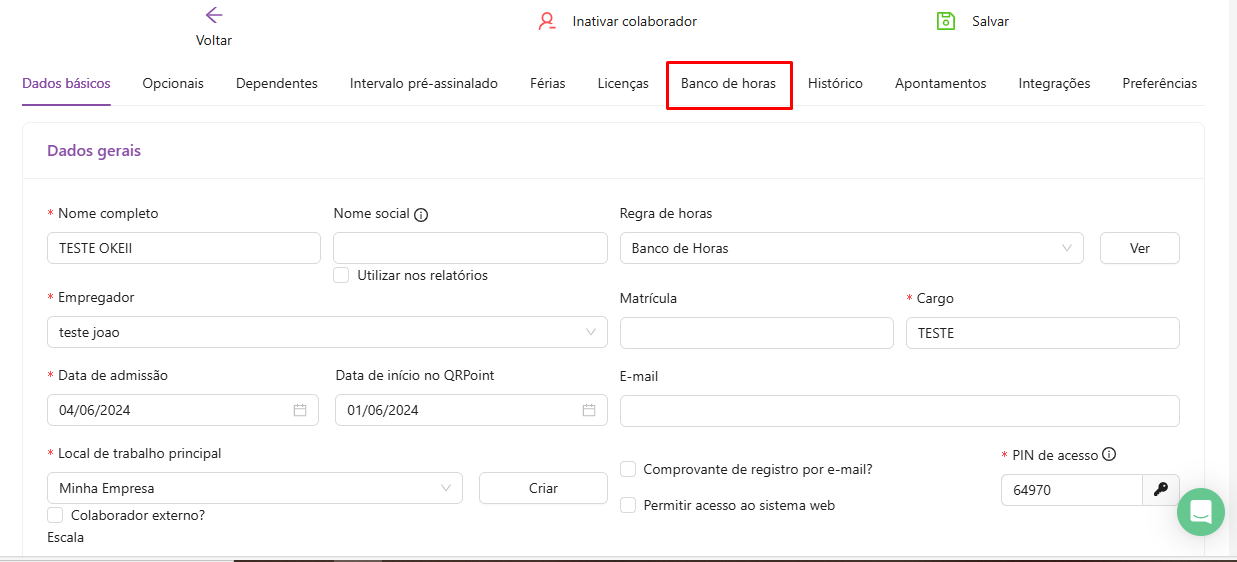Click info icon beside PIN de acesso
1237x562 pixels.
[x=1109, y=455]
